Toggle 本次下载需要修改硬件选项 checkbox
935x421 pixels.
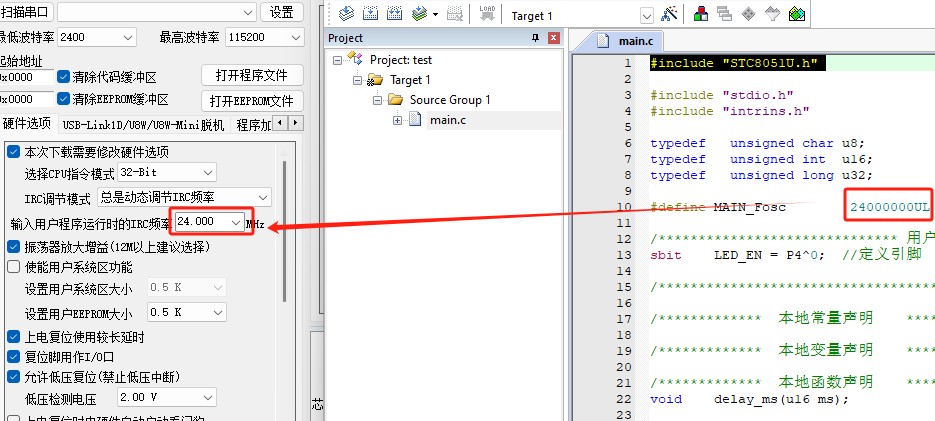tap(14, 152)
